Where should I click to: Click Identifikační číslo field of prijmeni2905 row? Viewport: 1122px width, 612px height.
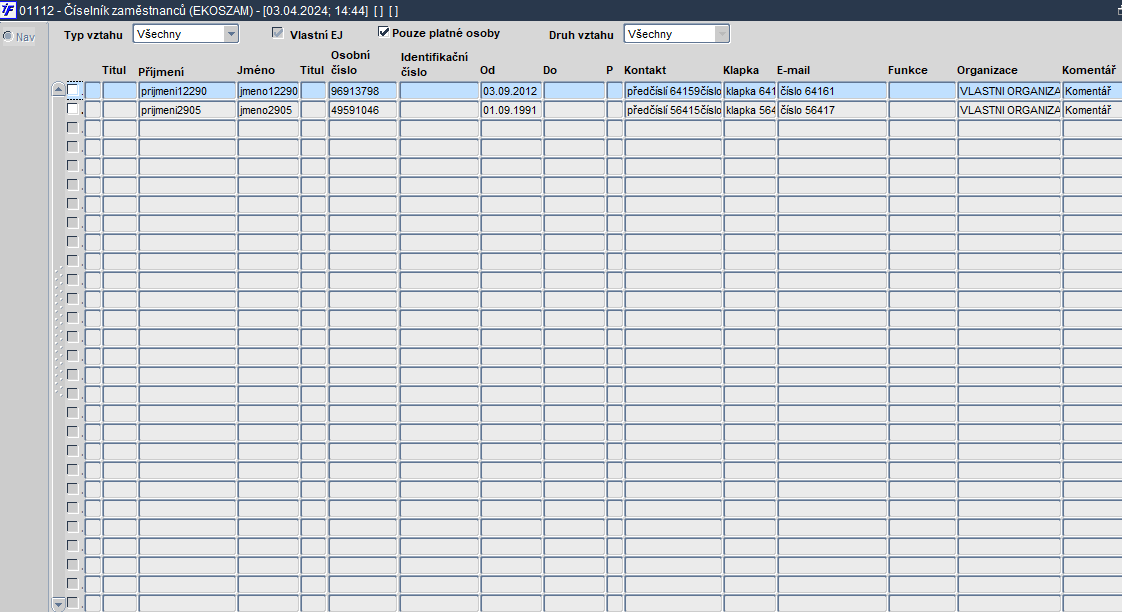[439, 110]
